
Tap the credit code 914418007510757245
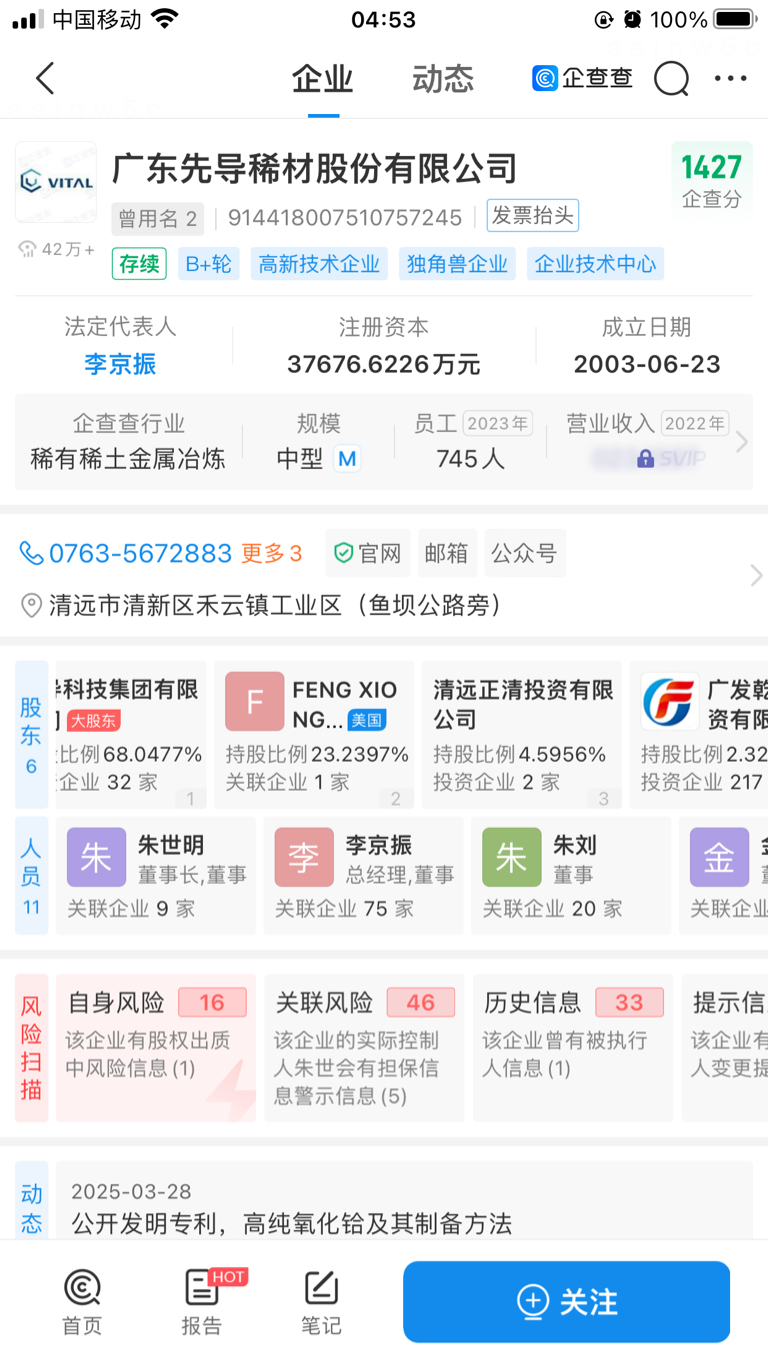345,218
